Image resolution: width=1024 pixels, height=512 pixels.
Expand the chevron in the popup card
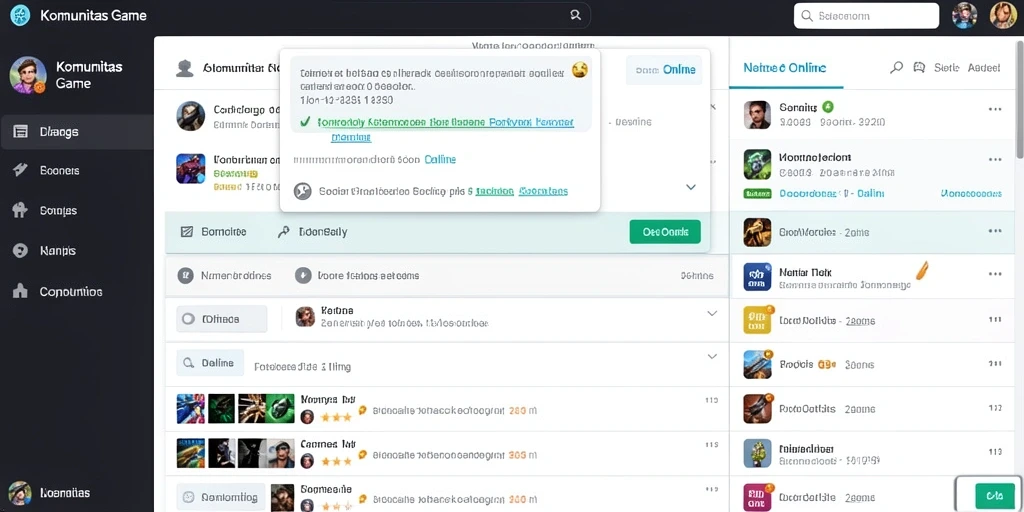[x=690, y=187]
